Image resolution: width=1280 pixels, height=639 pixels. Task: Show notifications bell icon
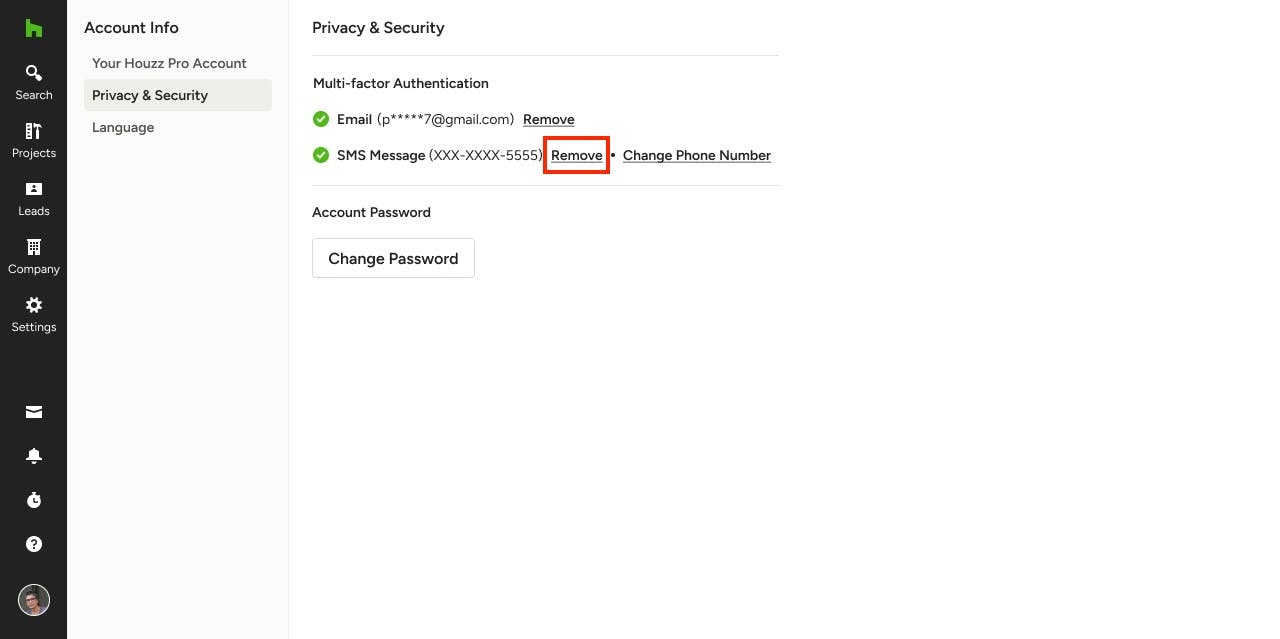34,456
